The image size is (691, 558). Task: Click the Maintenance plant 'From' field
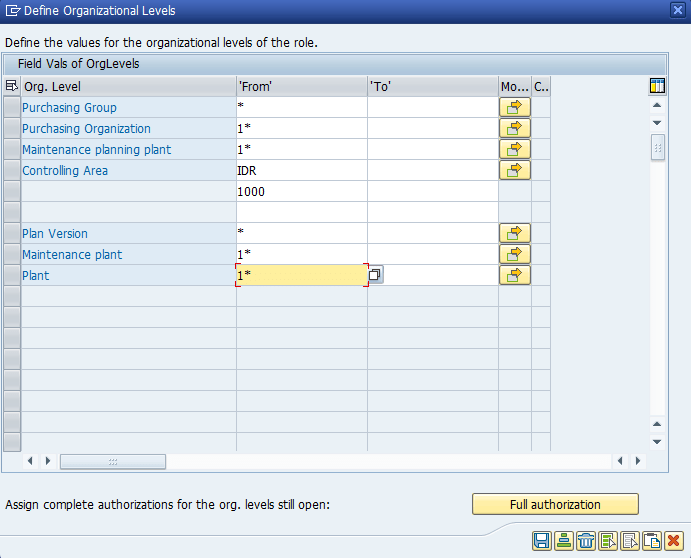[x=300, y=255]
